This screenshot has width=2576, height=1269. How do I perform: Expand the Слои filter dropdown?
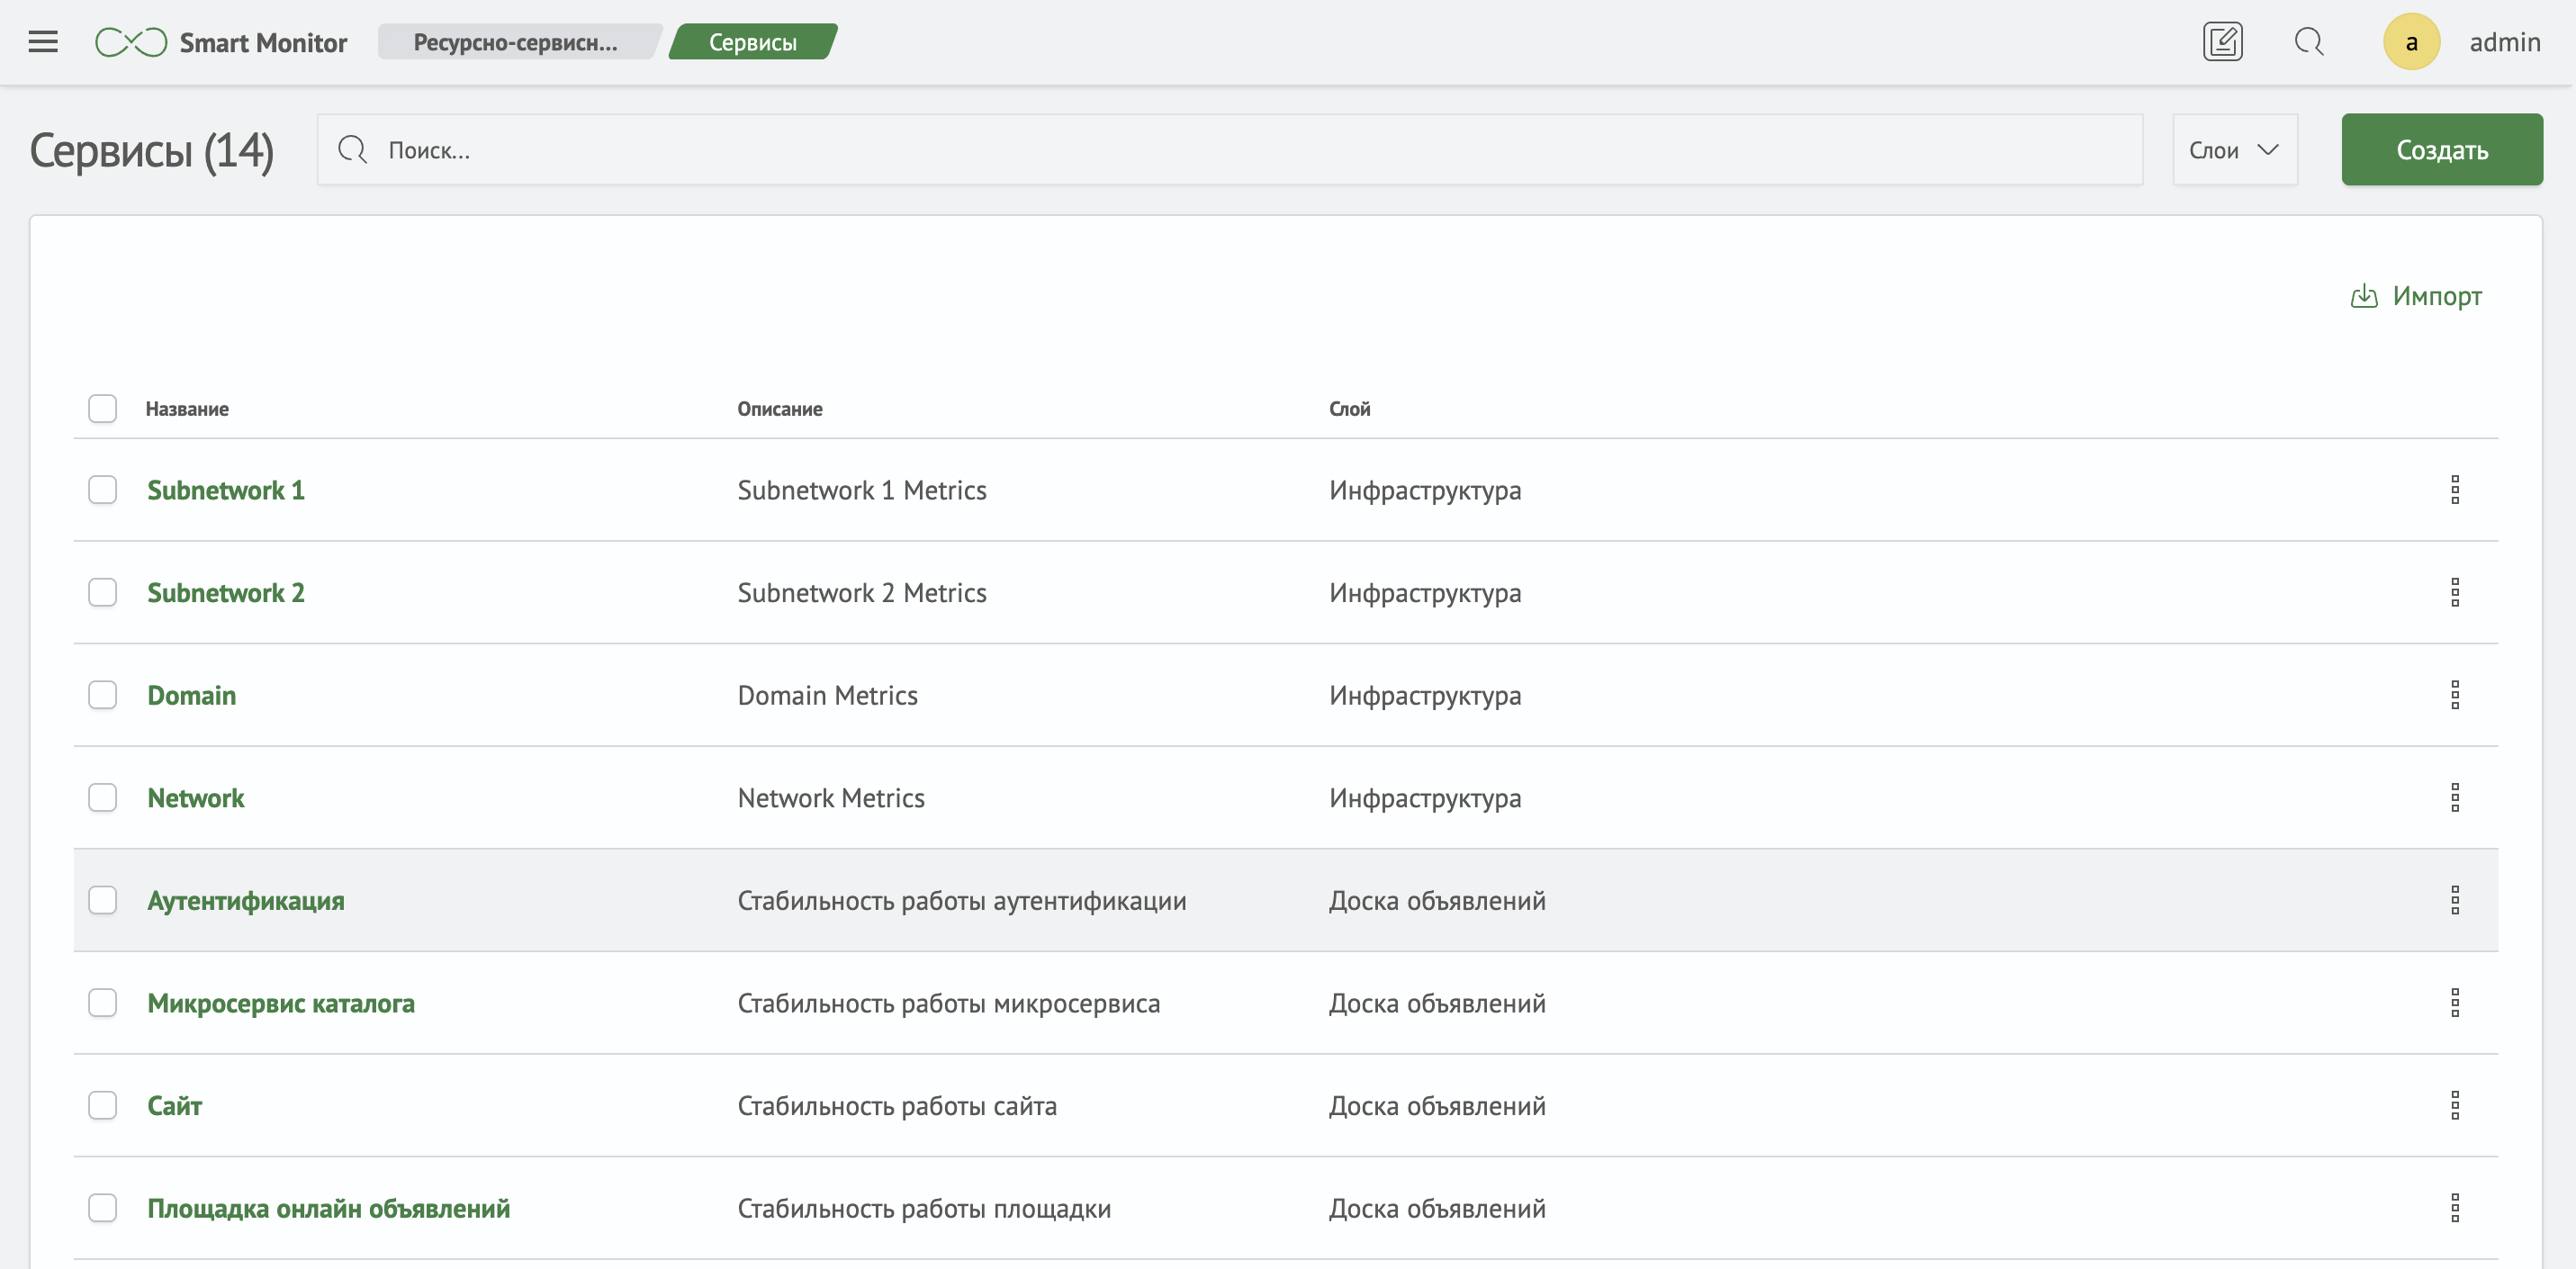point(2234,150)
